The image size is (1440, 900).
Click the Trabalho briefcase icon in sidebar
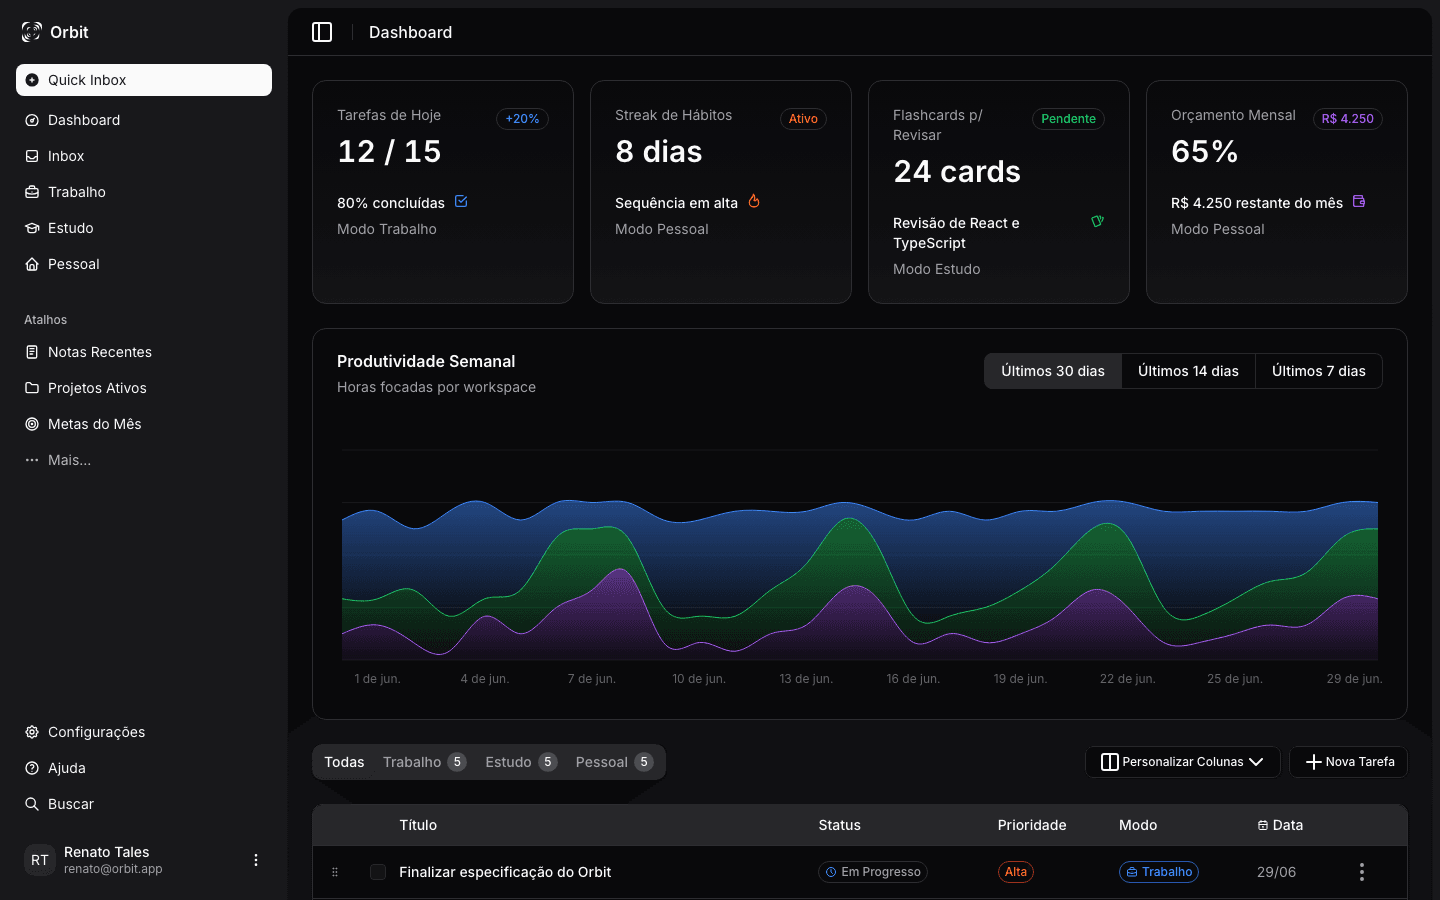click(x=31, y=192)
